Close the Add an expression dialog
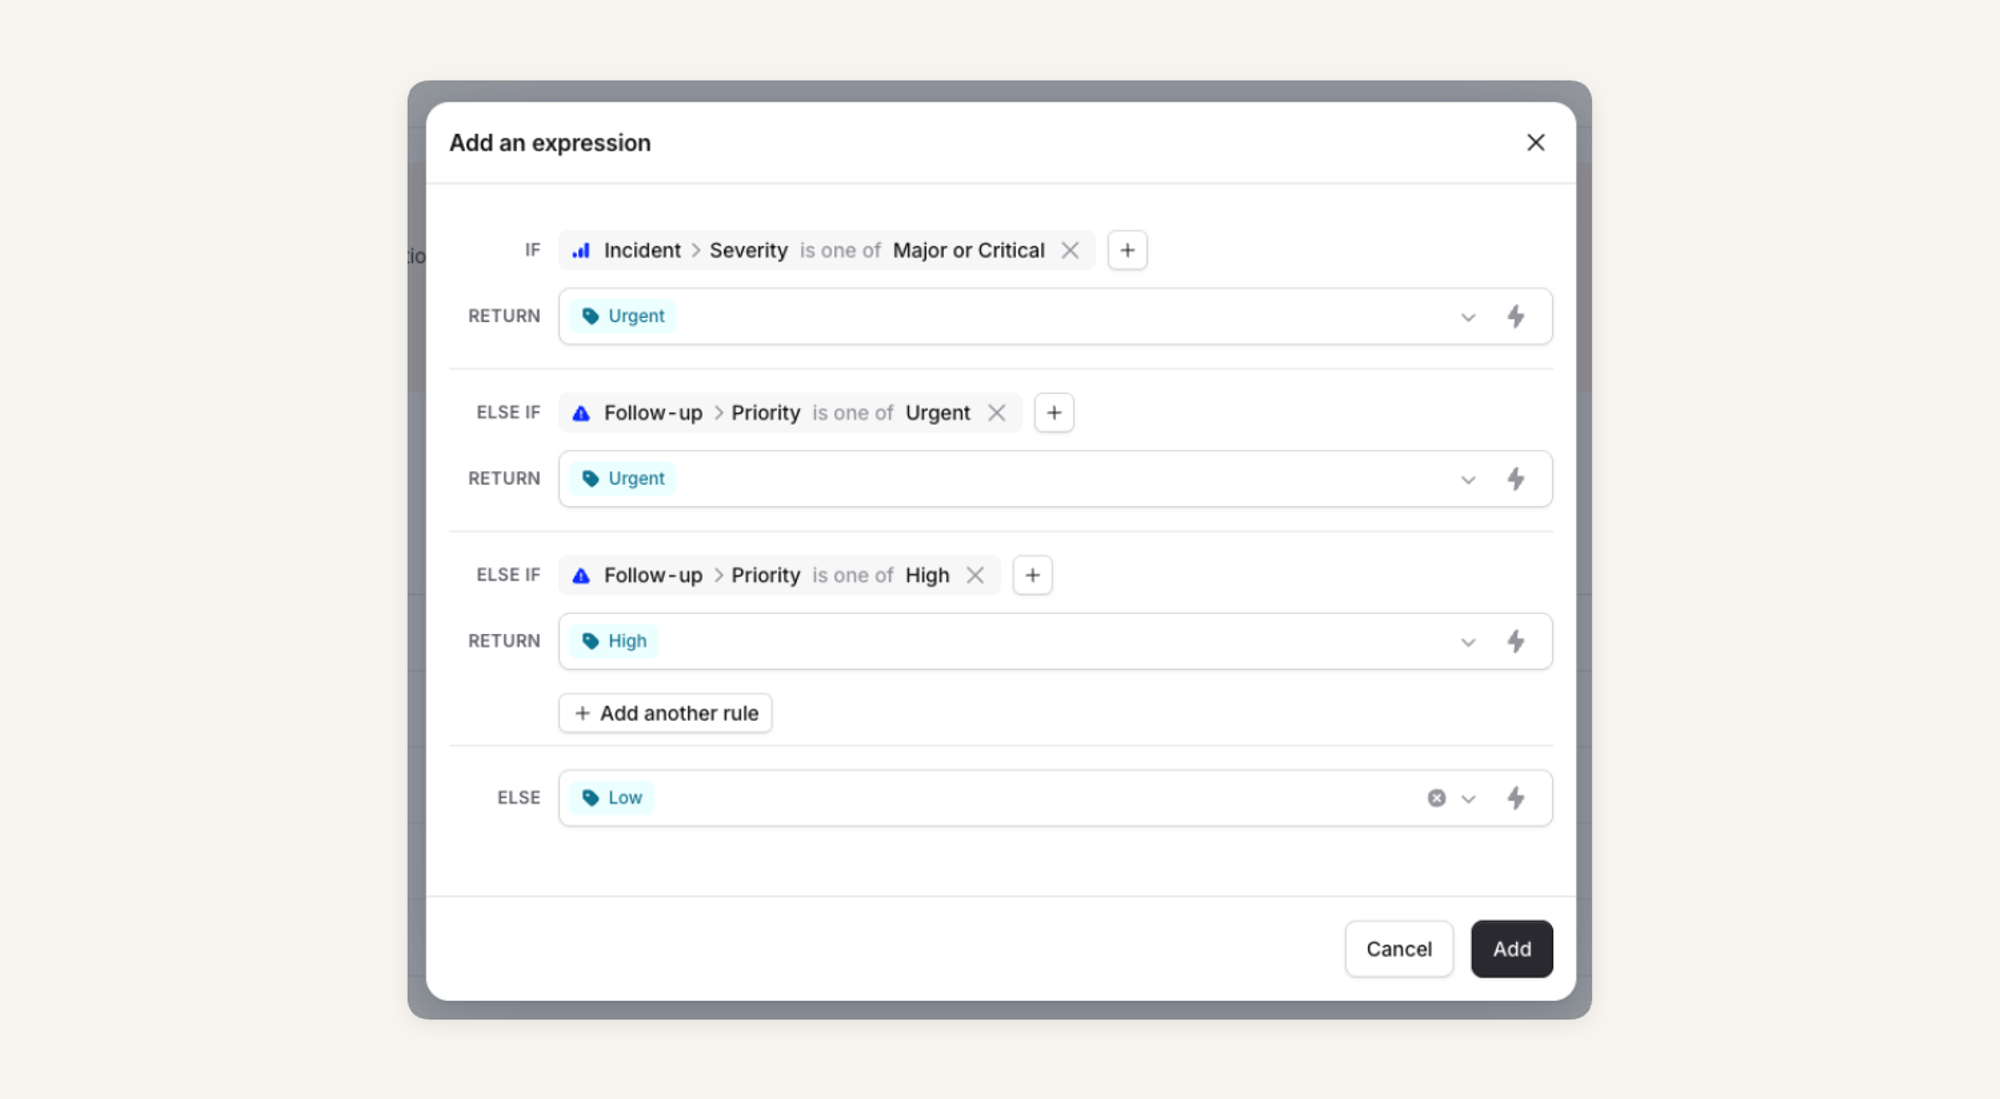Screen dimensions: 2000x1099 pyautogui.click(x=1535, y=143)
